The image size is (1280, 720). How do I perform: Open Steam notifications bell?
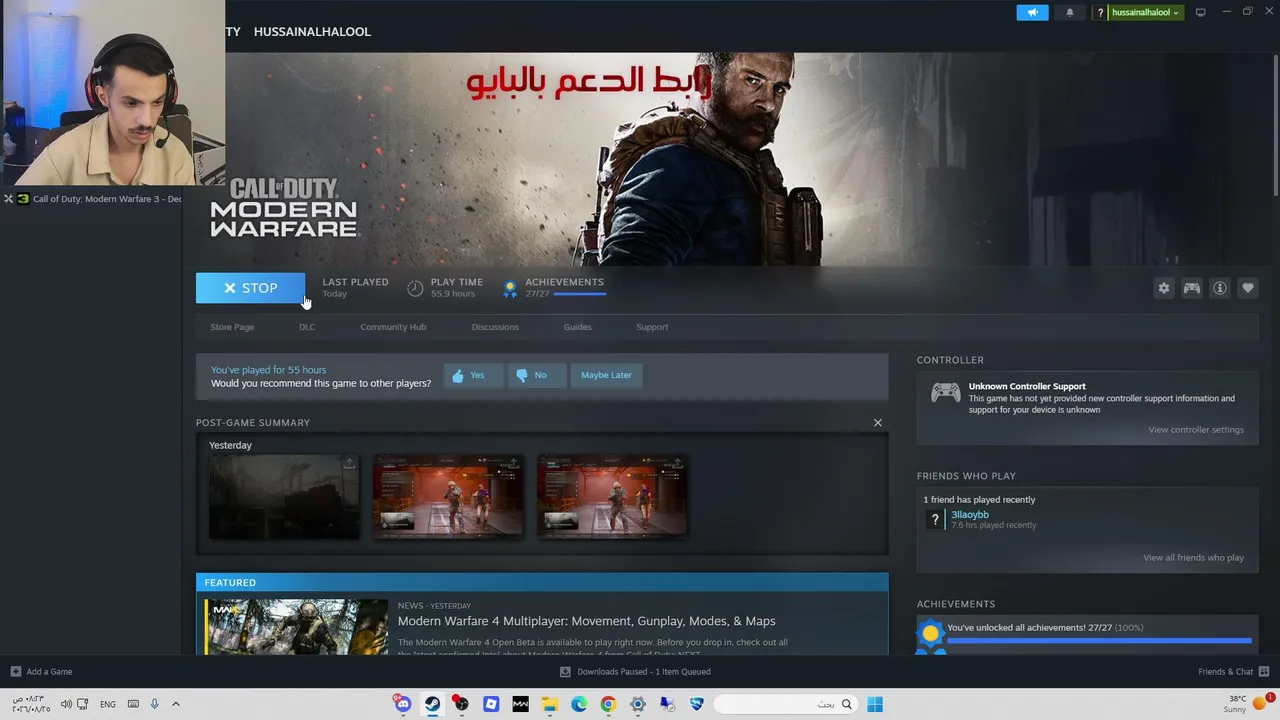(x=1069, y=12)
